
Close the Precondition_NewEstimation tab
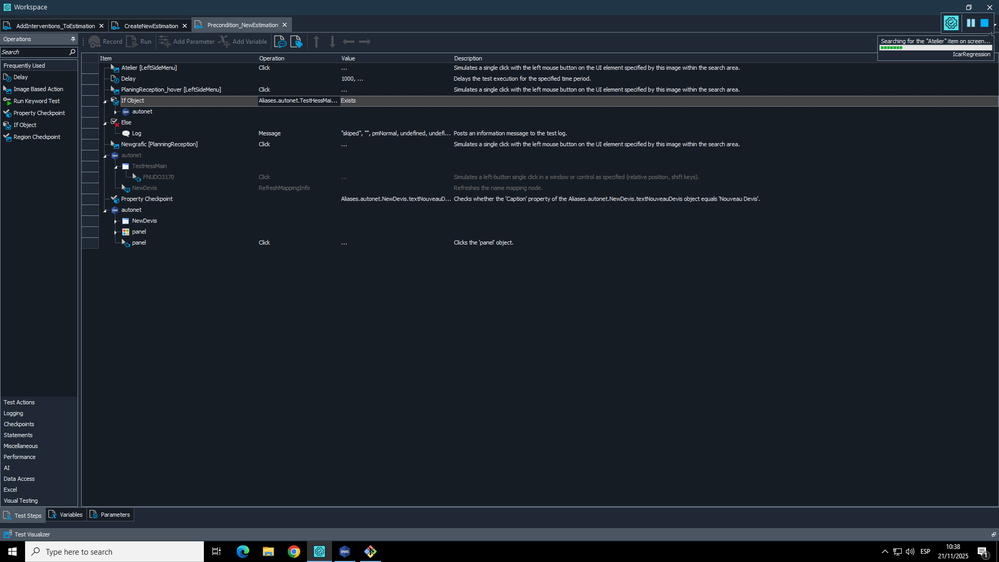284,25
